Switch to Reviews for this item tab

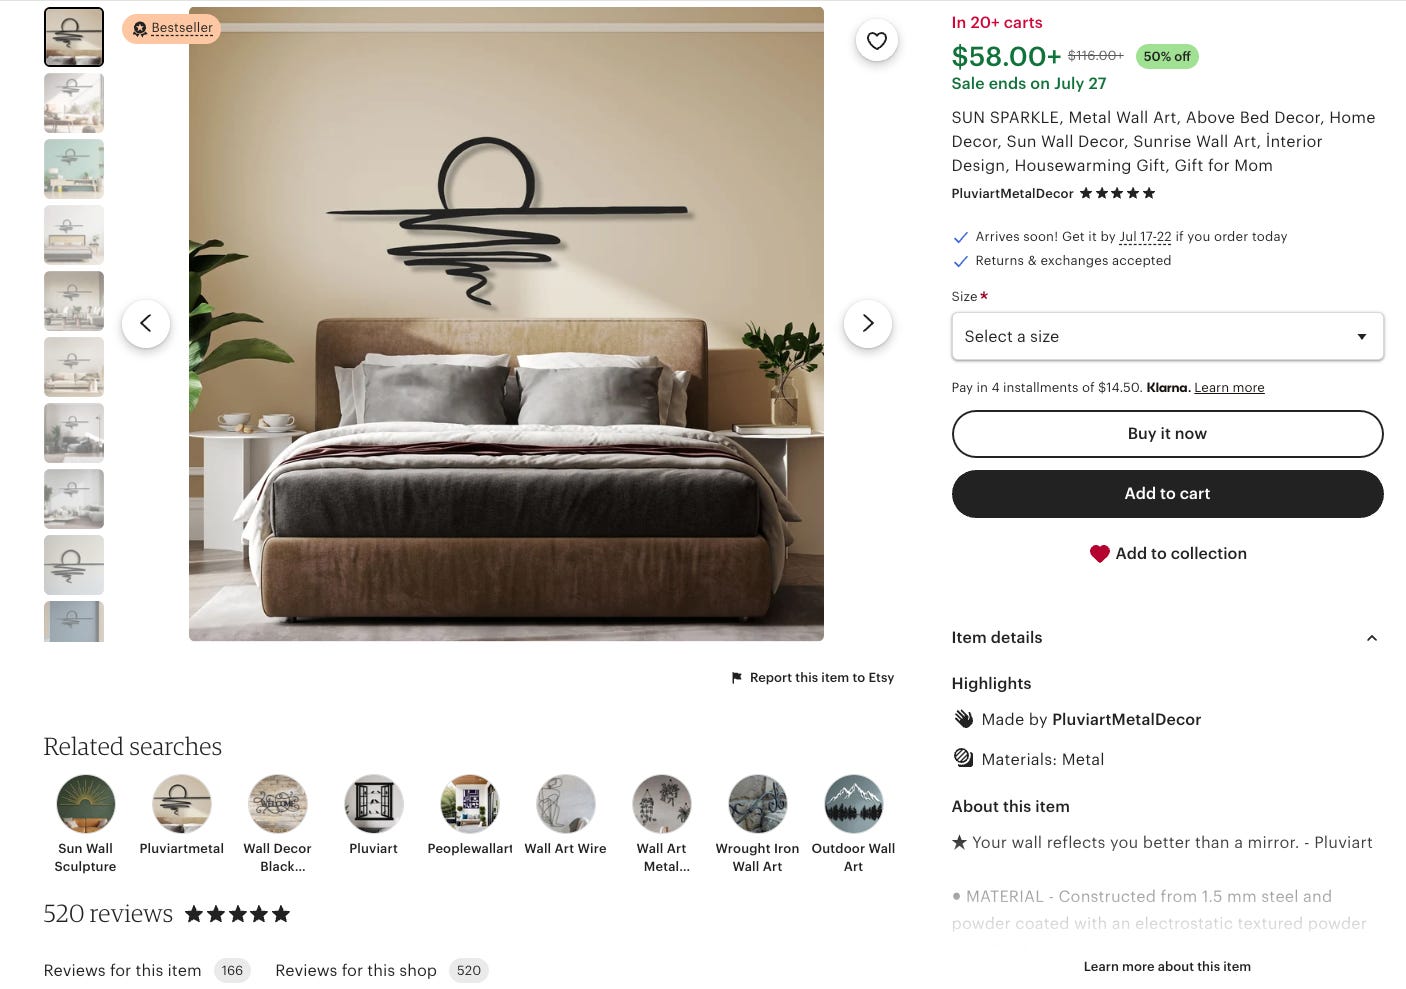147,970
